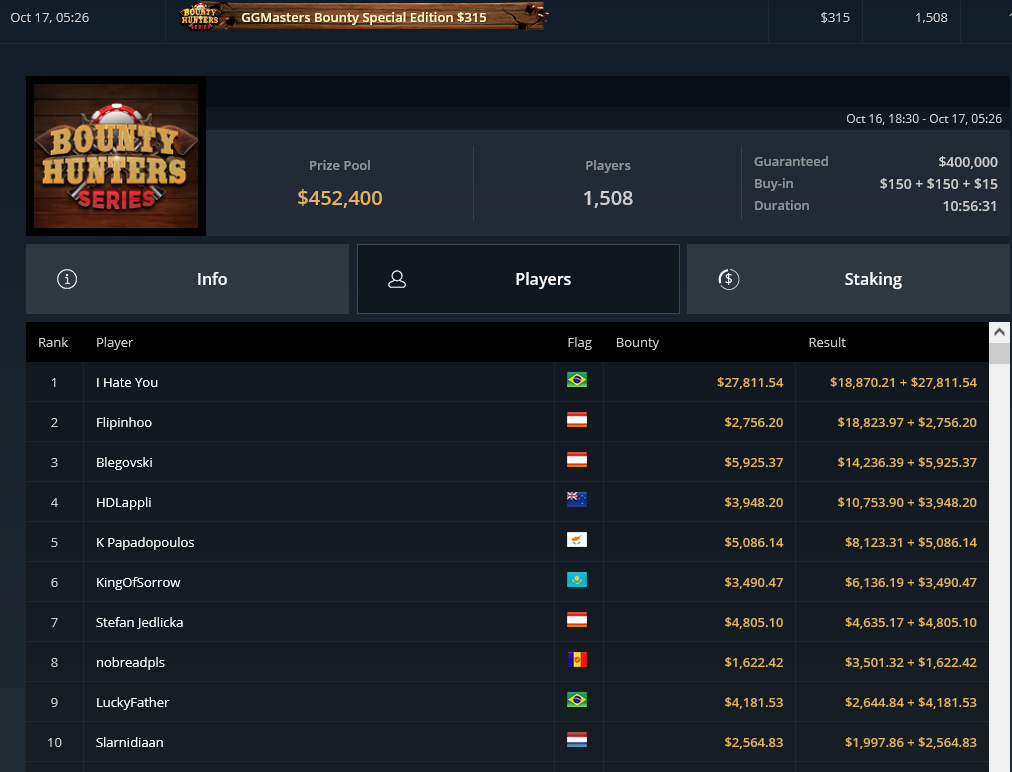Click Austria flag for Blegovski
The height and width of the screenshot is (772, 1012).
click(x=576, y=460)
